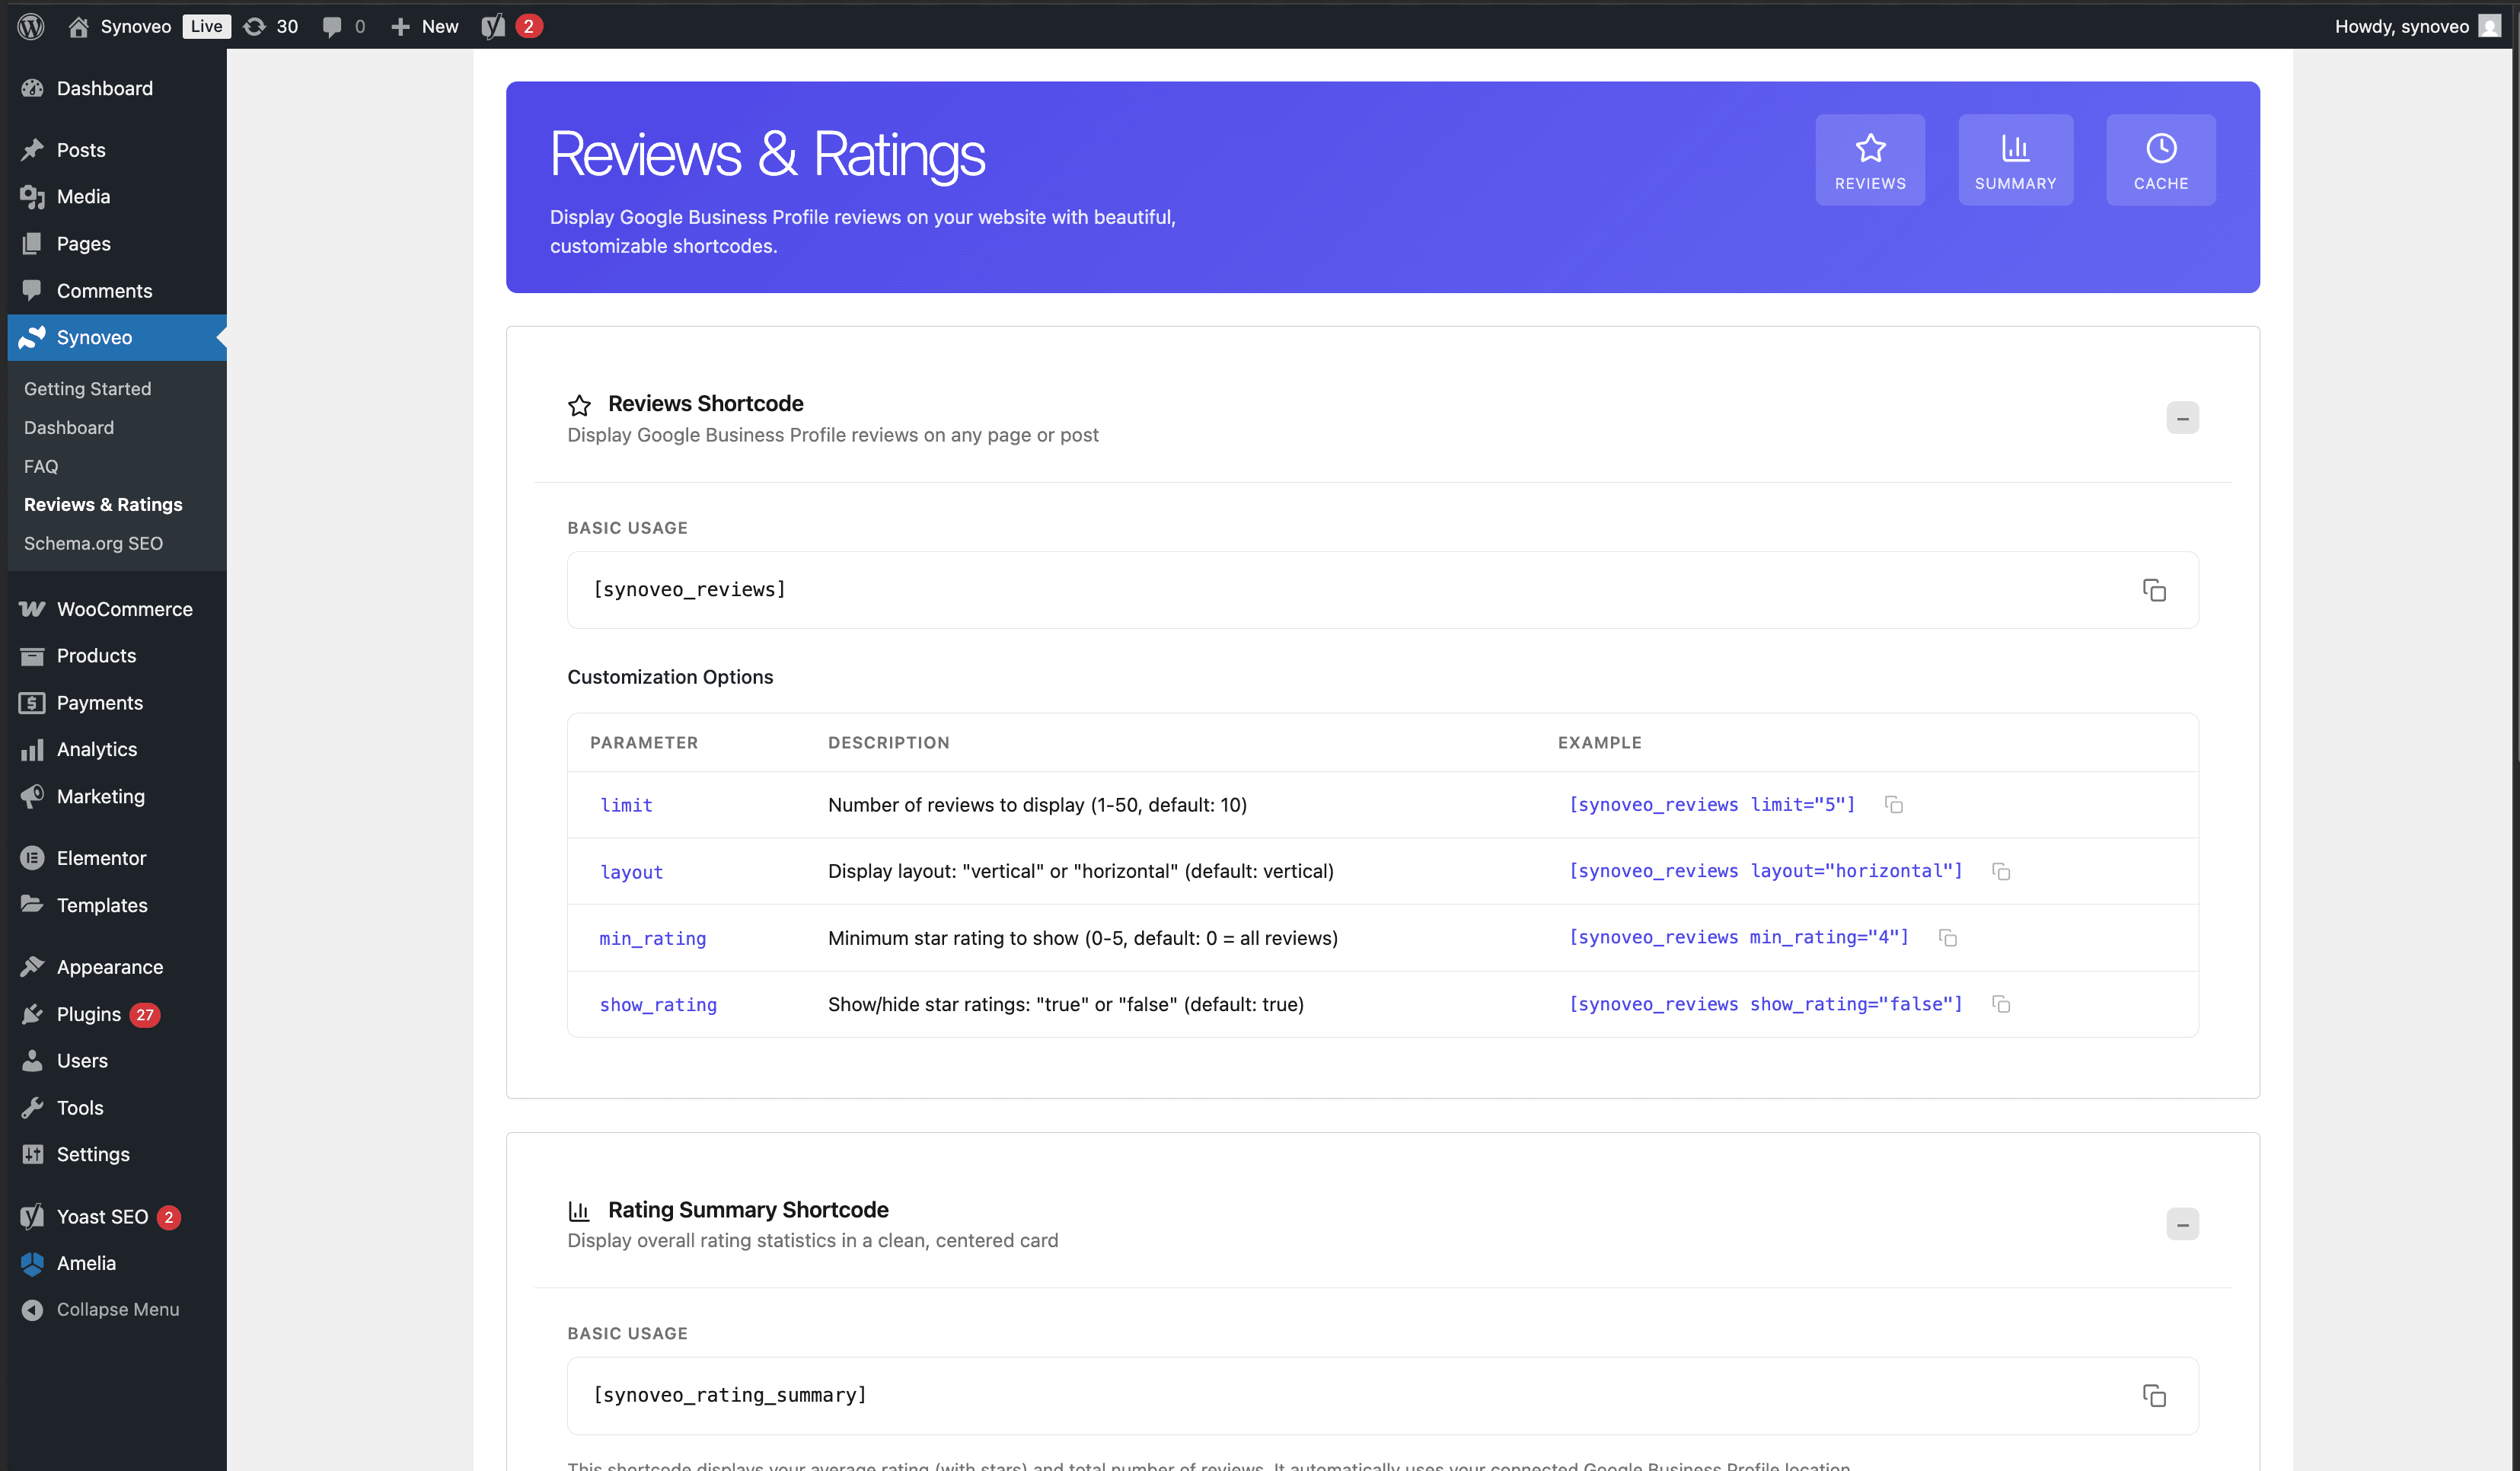Open WordPress updates icon showing 30
The image size is (2520, 1471).
(x=268, y=26)
